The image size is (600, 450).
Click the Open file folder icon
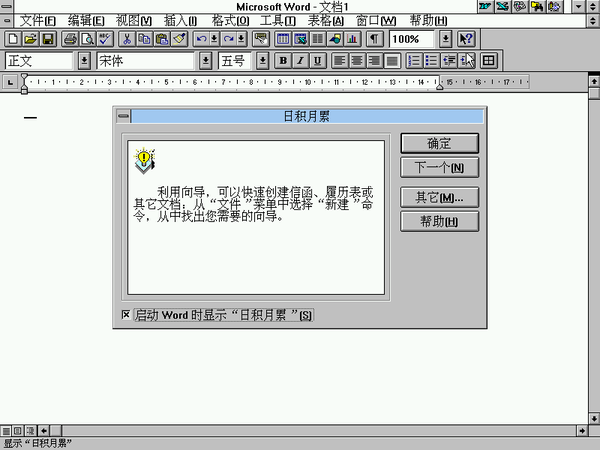tap(31, 39)
